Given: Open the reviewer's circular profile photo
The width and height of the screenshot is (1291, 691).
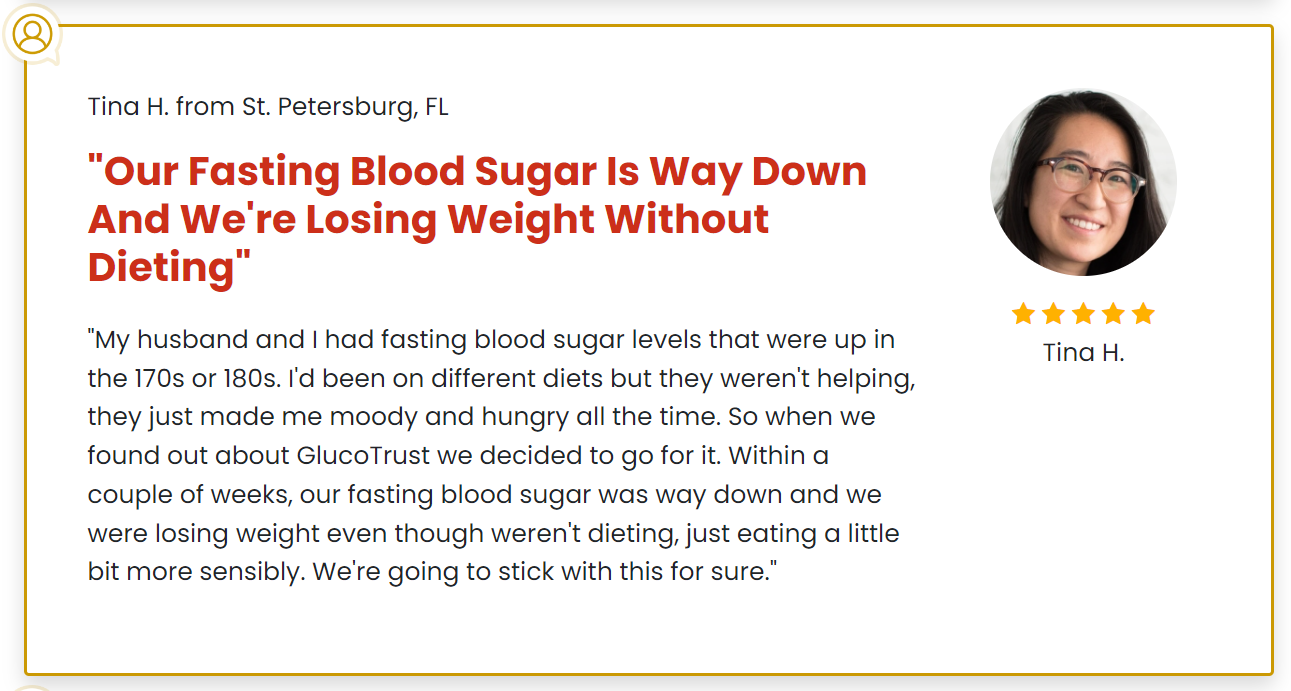Looking at the screenshot, I should pos(1083,183).
